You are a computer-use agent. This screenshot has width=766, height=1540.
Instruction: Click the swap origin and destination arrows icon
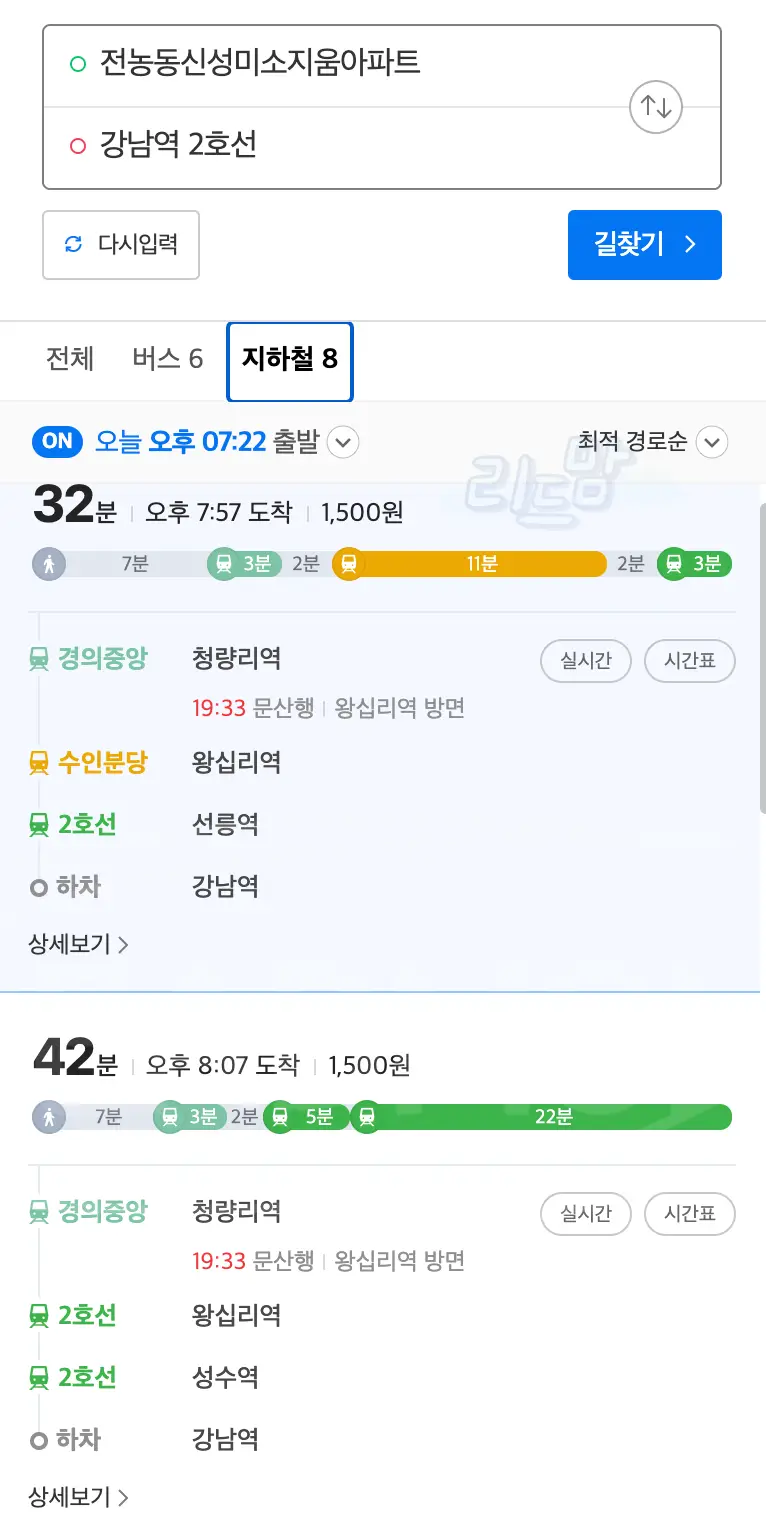(655, 106)
